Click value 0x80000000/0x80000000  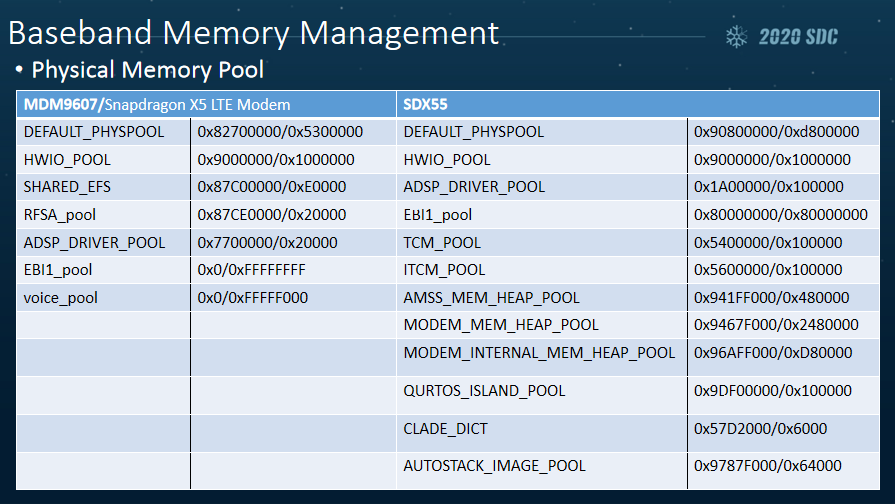[x=780, y=215]
